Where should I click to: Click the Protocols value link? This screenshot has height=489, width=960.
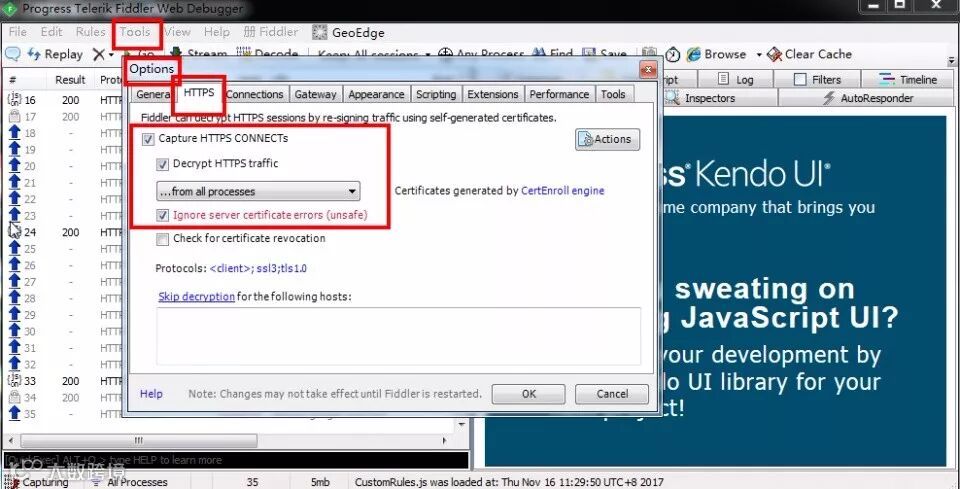point(258,269)
